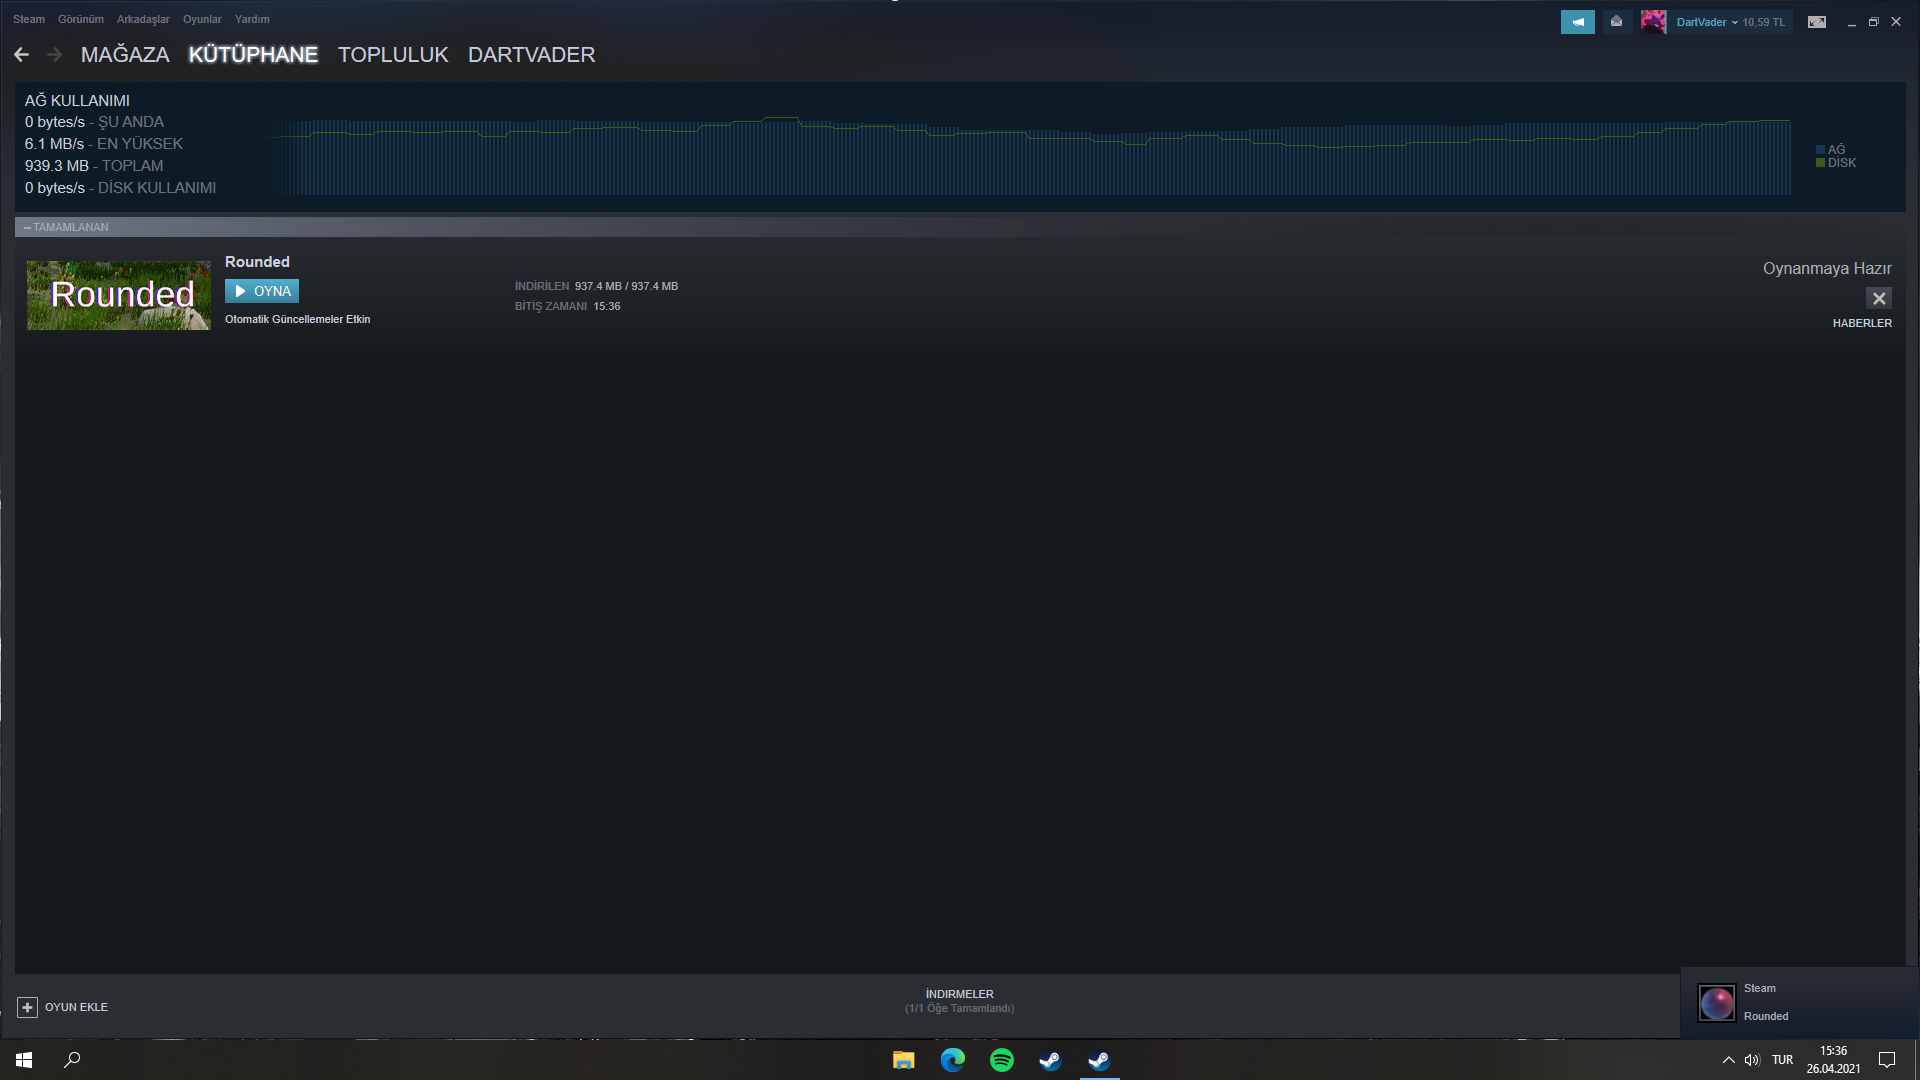This screenshot has height=1080, width=1920.
Task: Click the DartVader profile avatar
Action: pyautogui.click(x=1653, y=22)
